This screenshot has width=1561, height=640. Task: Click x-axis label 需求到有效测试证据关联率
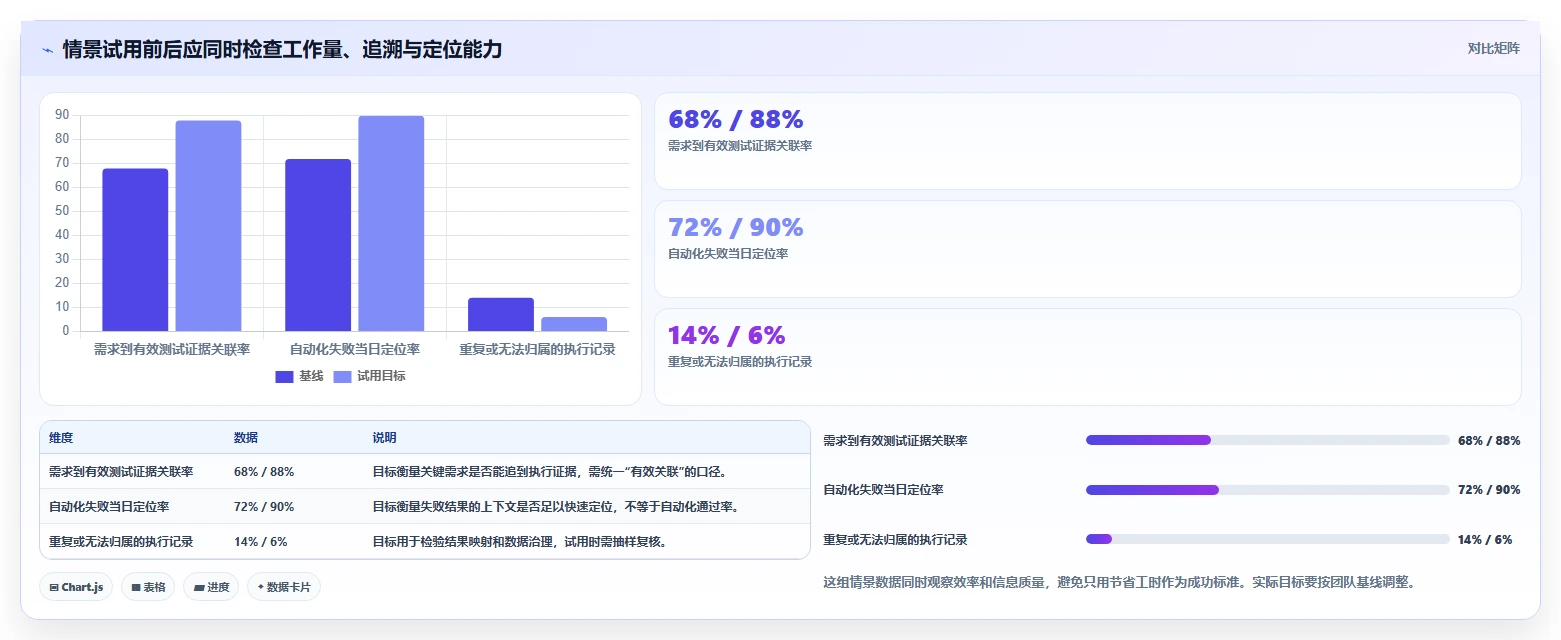coord(172,349)
